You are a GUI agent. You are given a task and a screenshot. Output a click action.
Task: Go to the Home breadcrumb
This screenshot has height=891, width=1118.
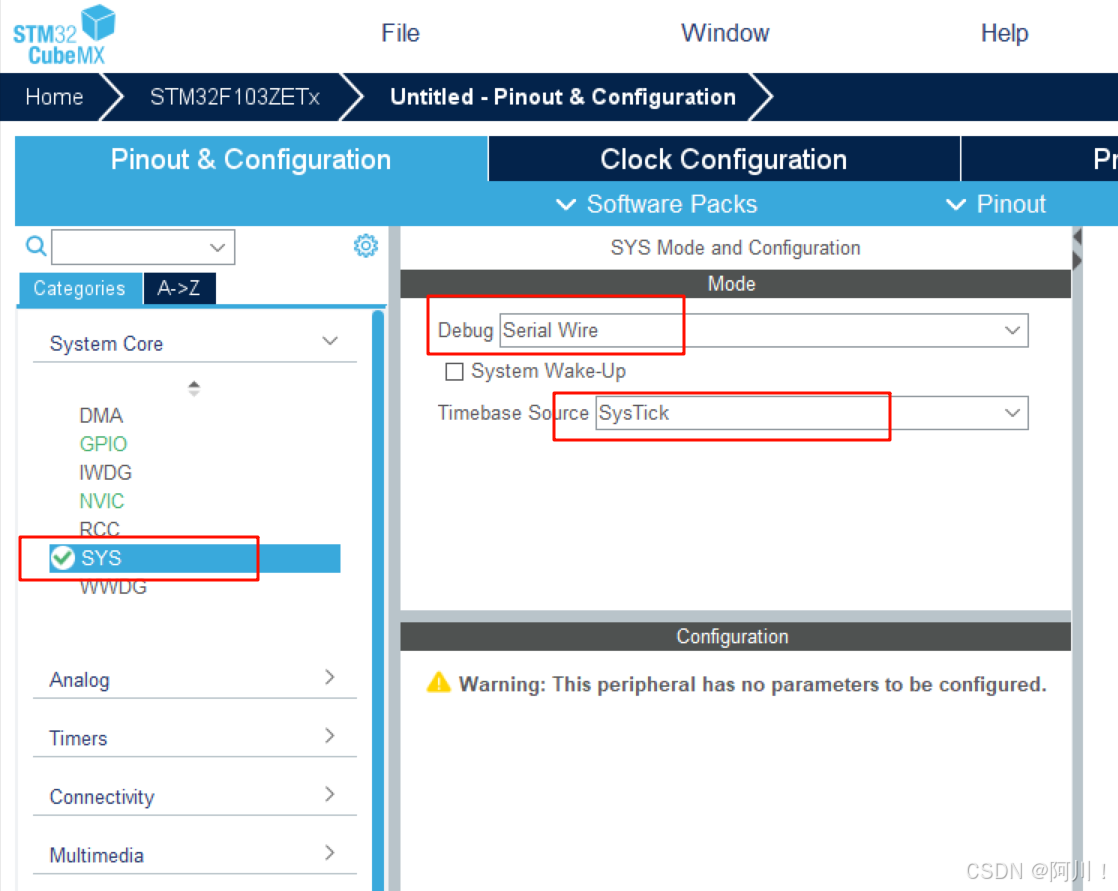(54, 97)
